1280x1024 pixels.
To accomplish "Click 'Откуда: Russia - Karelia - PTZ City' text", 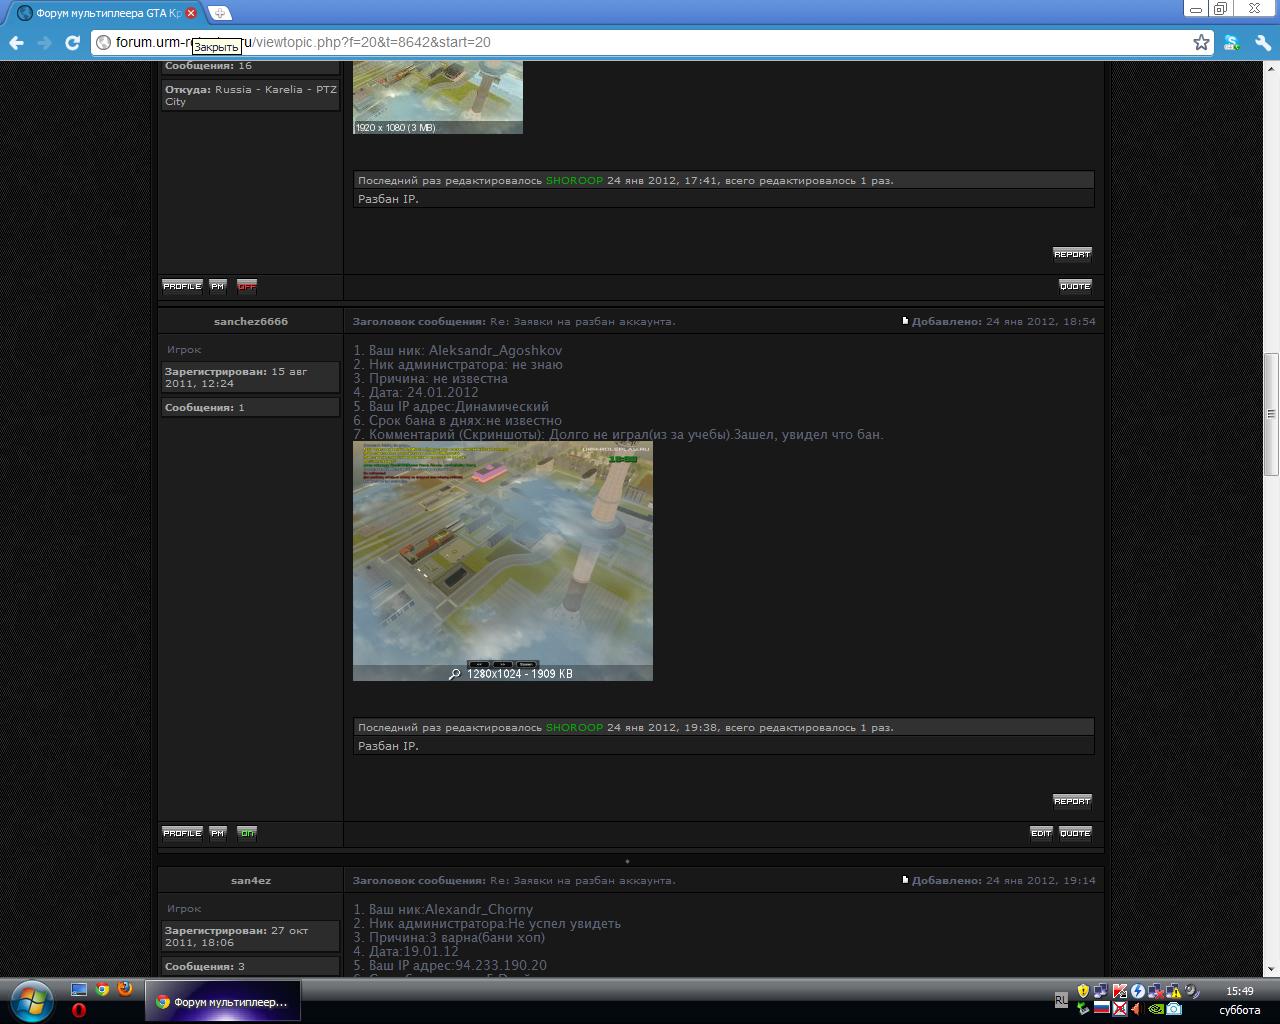I will pos(251,96).
